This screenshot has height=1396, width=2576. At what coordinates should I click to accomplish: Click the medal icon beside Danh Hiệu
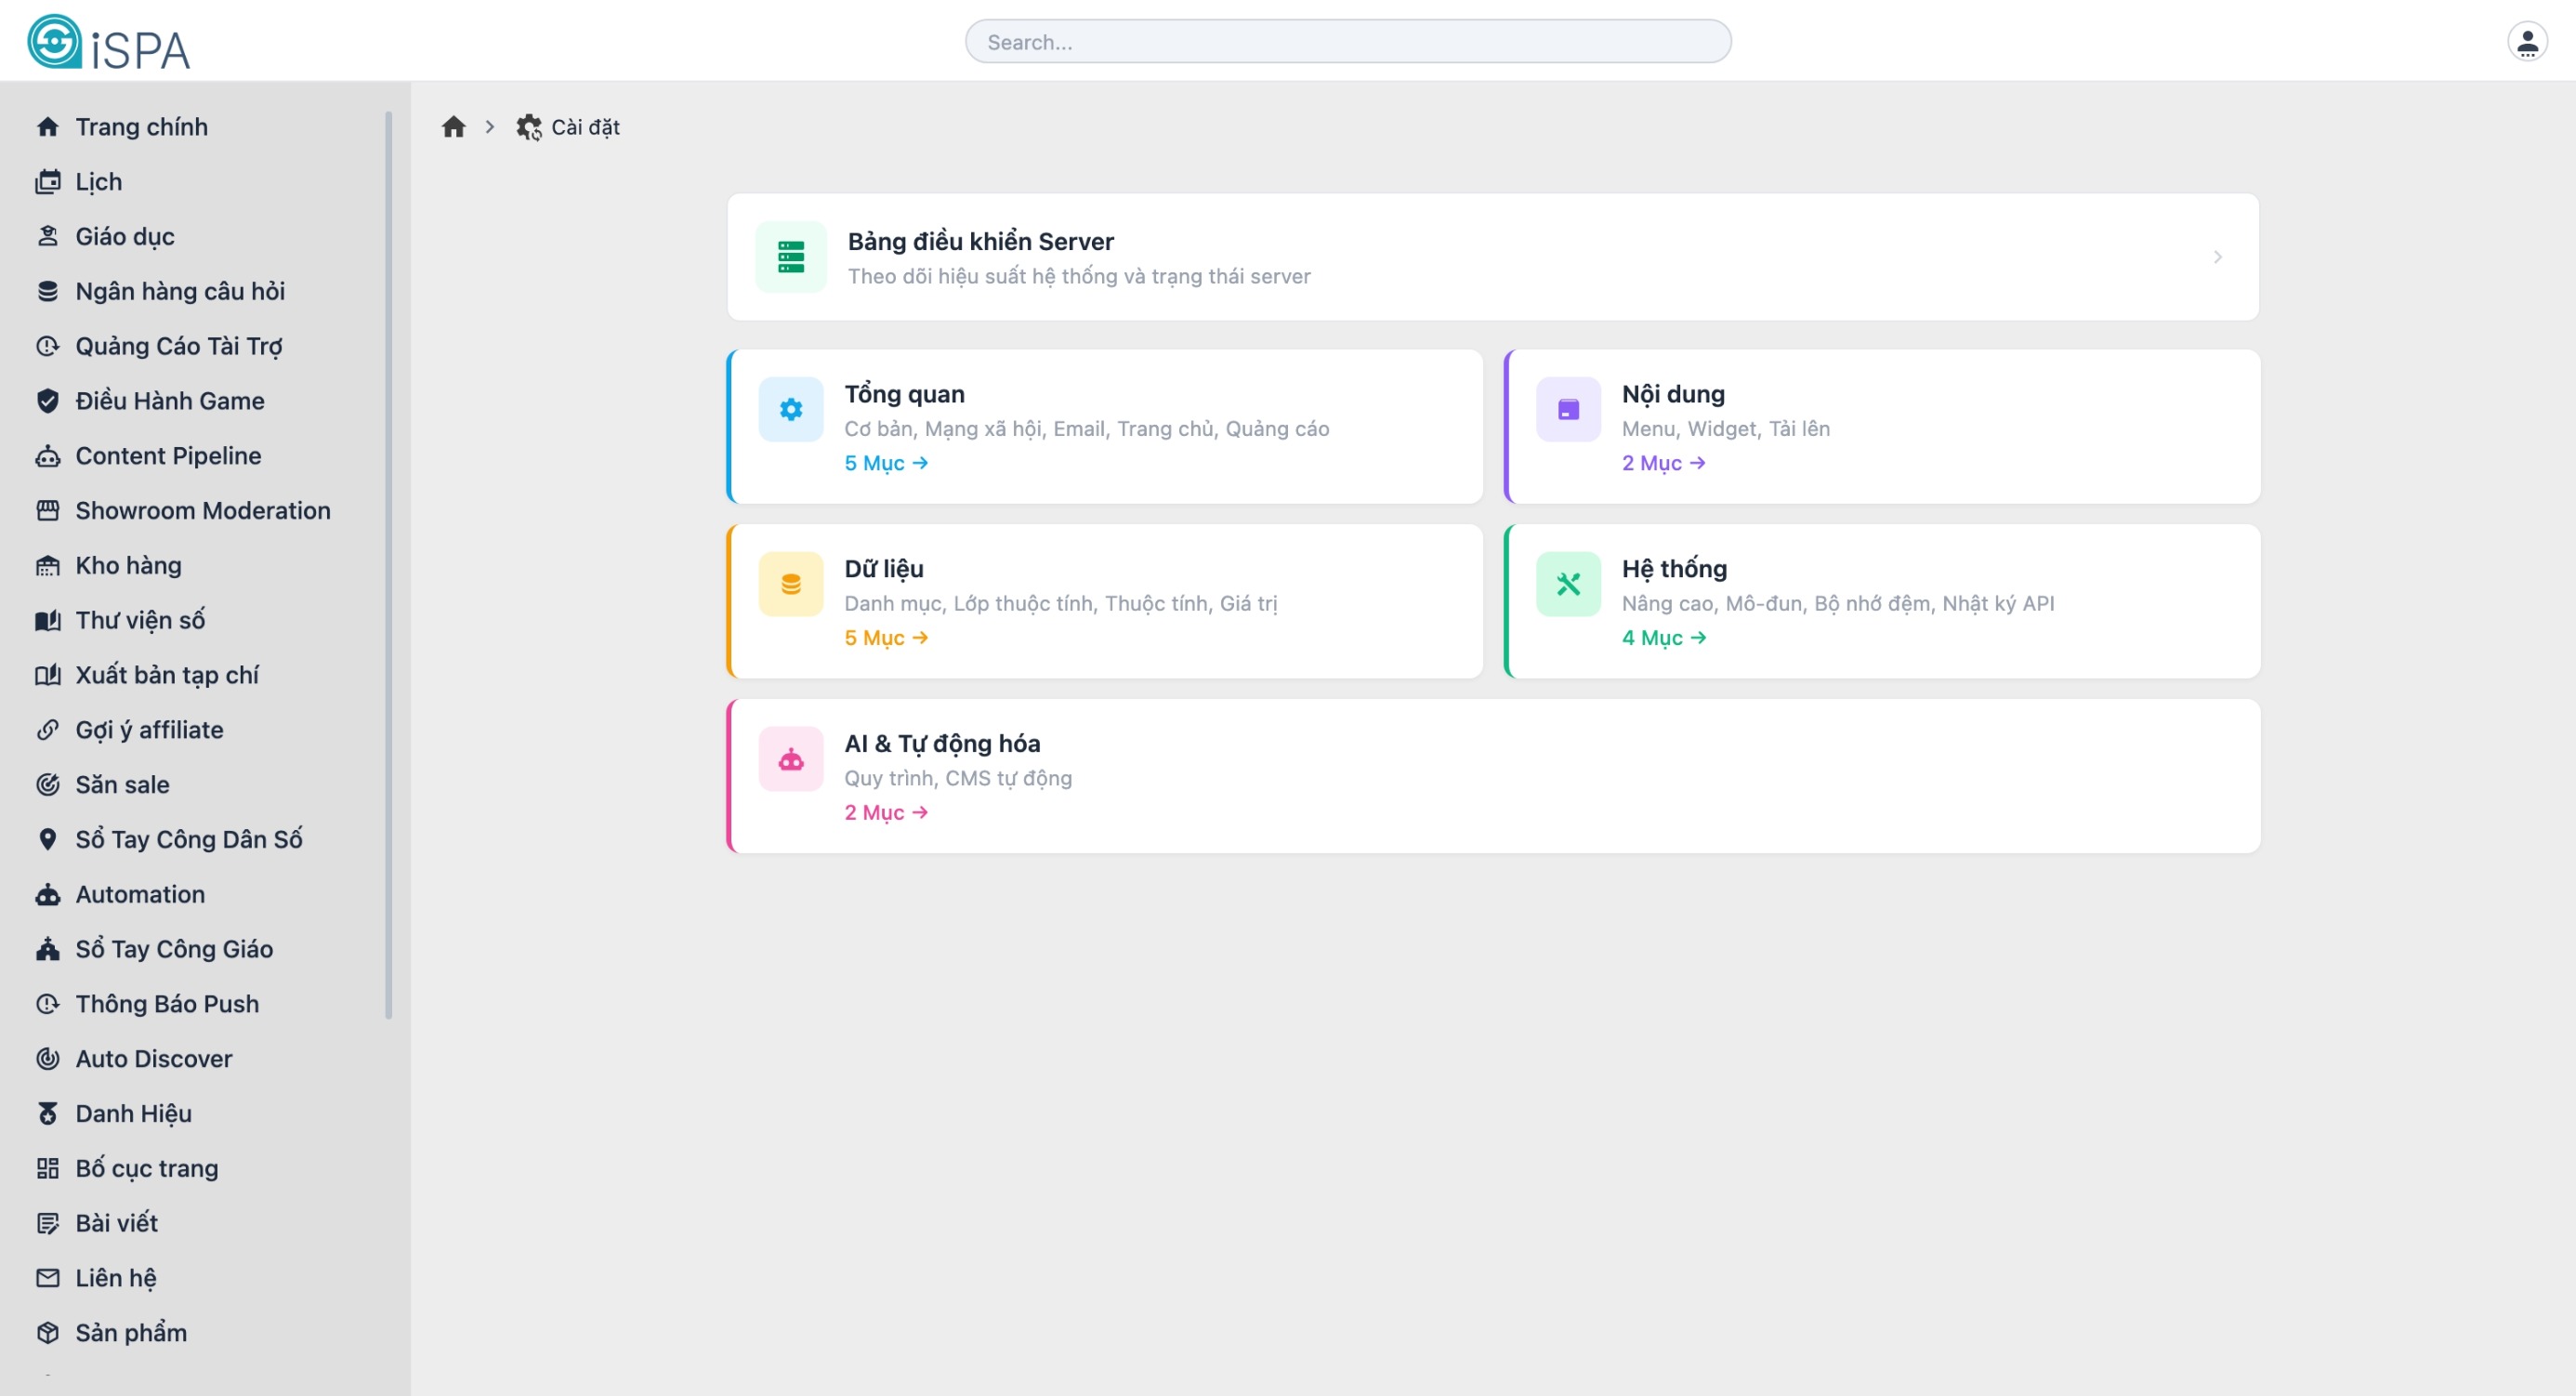click(48, 1114)
